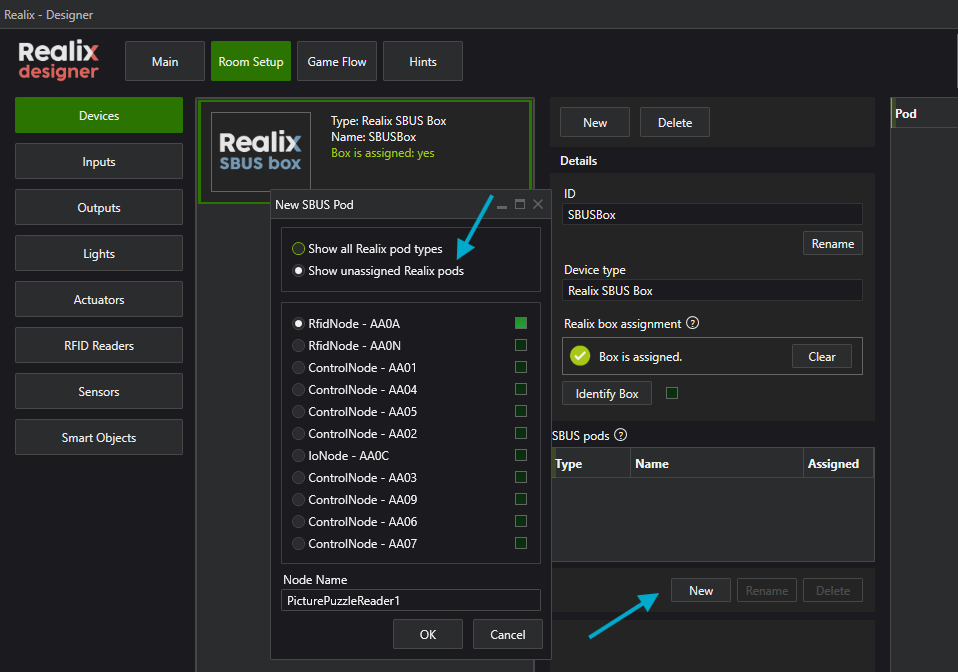This screenshot has width=958, height=672.
Task: Clear the Realix box assignment
Action: point(822,356)
